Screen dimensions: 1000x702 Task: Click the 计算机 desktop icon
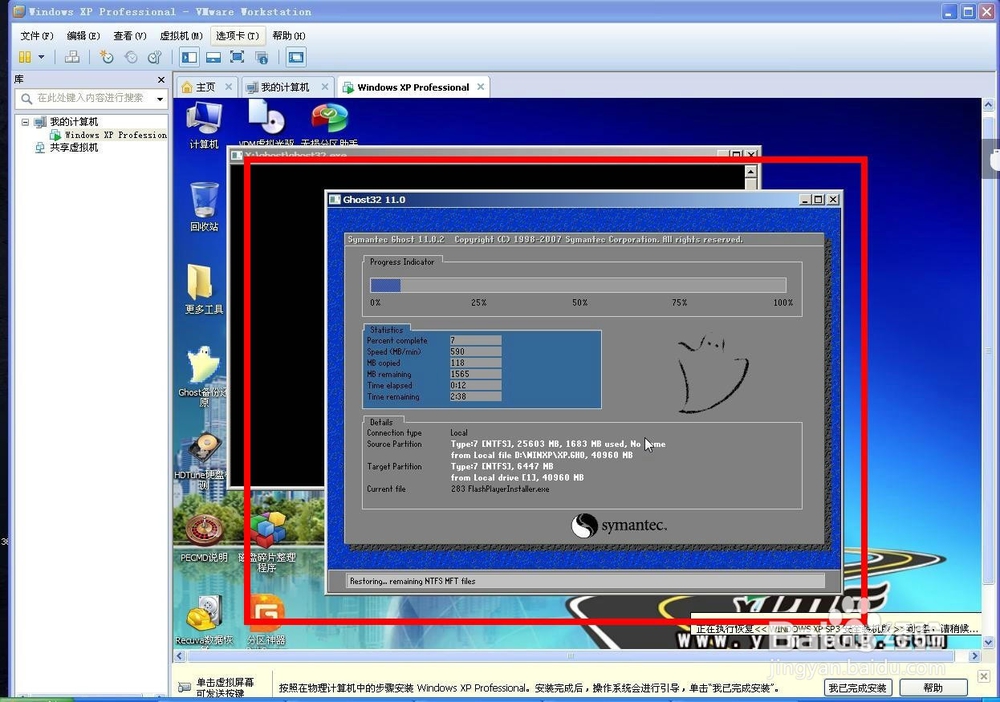click(204, 126)
